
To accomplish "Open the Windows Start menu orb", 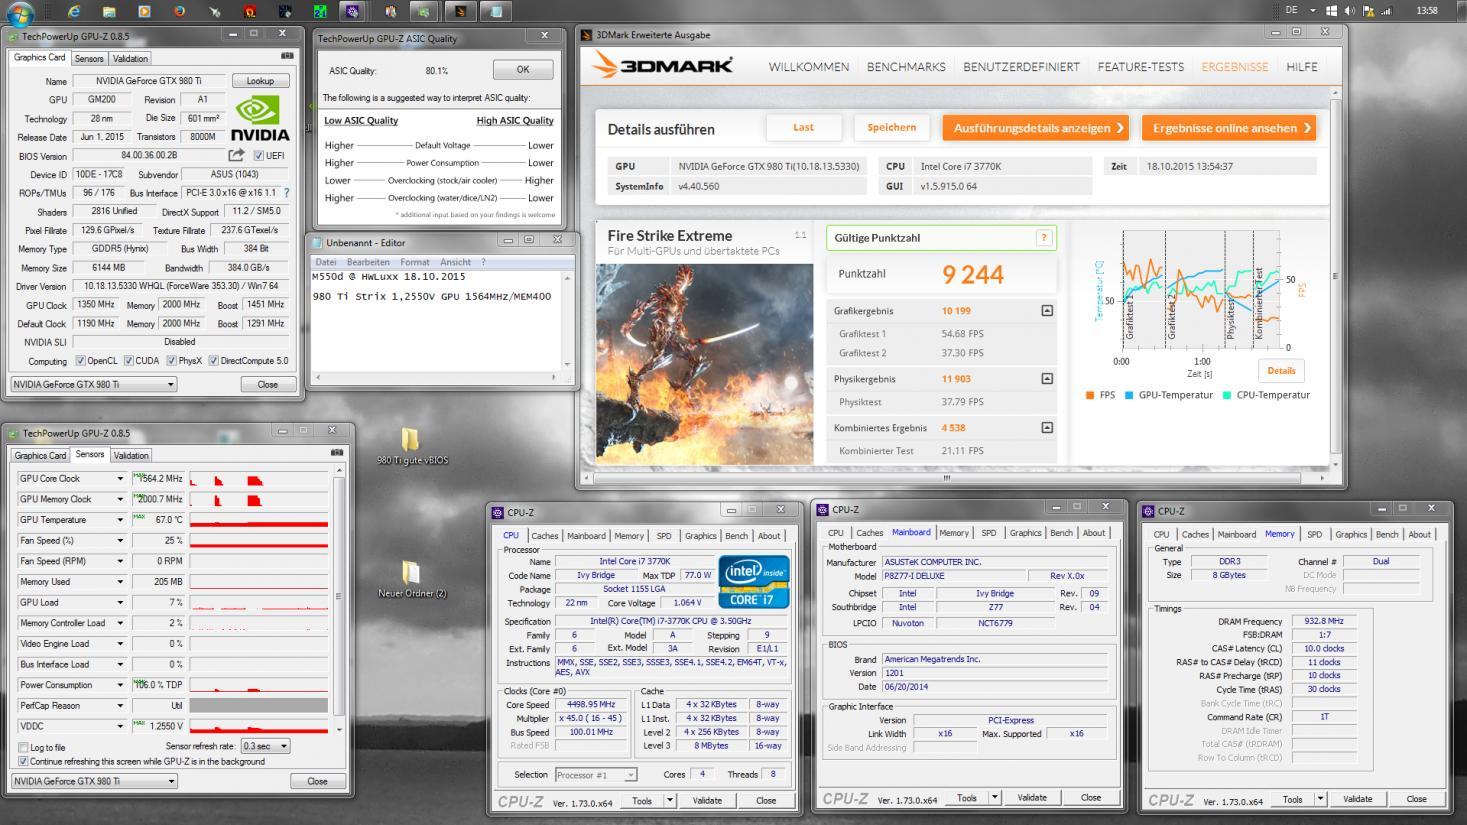I will 20,12.
